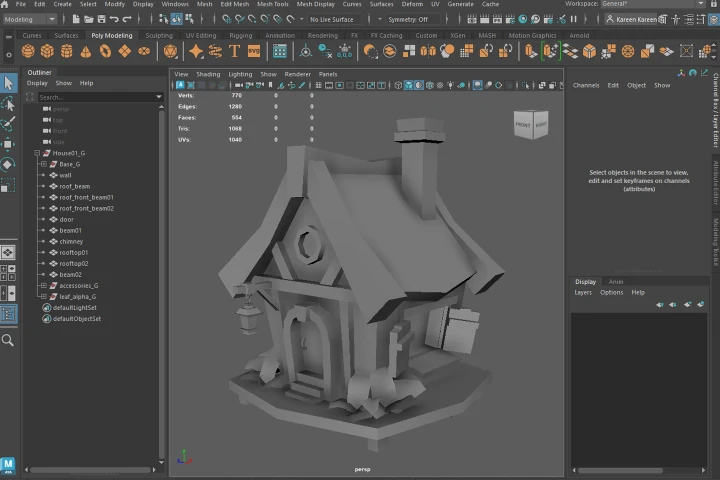Click the SVG import shelf icon
Screen dimensions: 720x480
coord(254,51)
